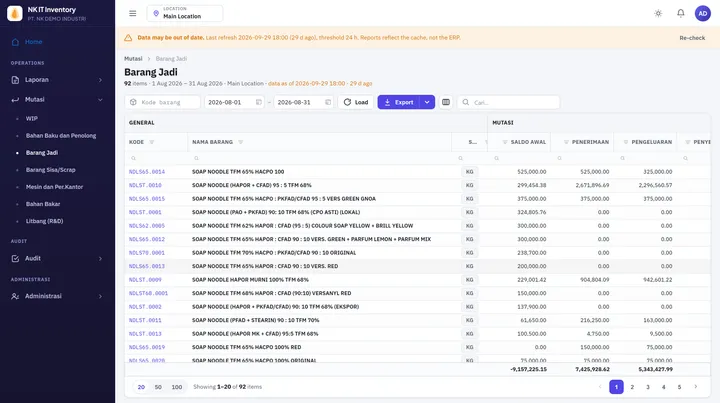720x403 pixels.
Task: Click the Laporan report icon
Action: [x=15, y=80]
